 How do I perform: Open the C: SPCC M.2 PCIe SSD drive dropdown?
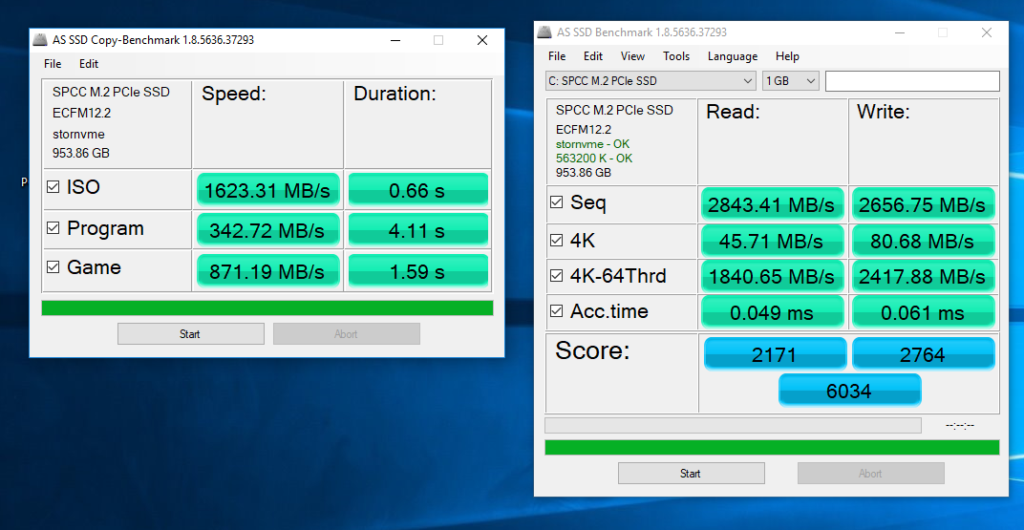[650, 81]
